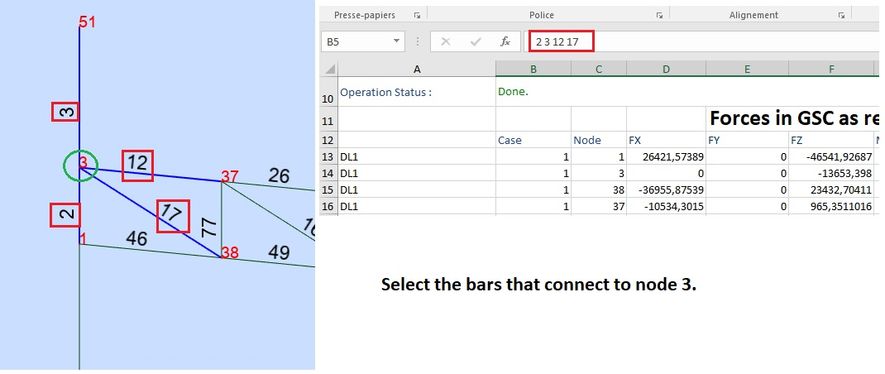The height and width of the screenshot is (374, 885).
Task: Open the Presse-papiers dialog launcher
Action: (417, 15)
